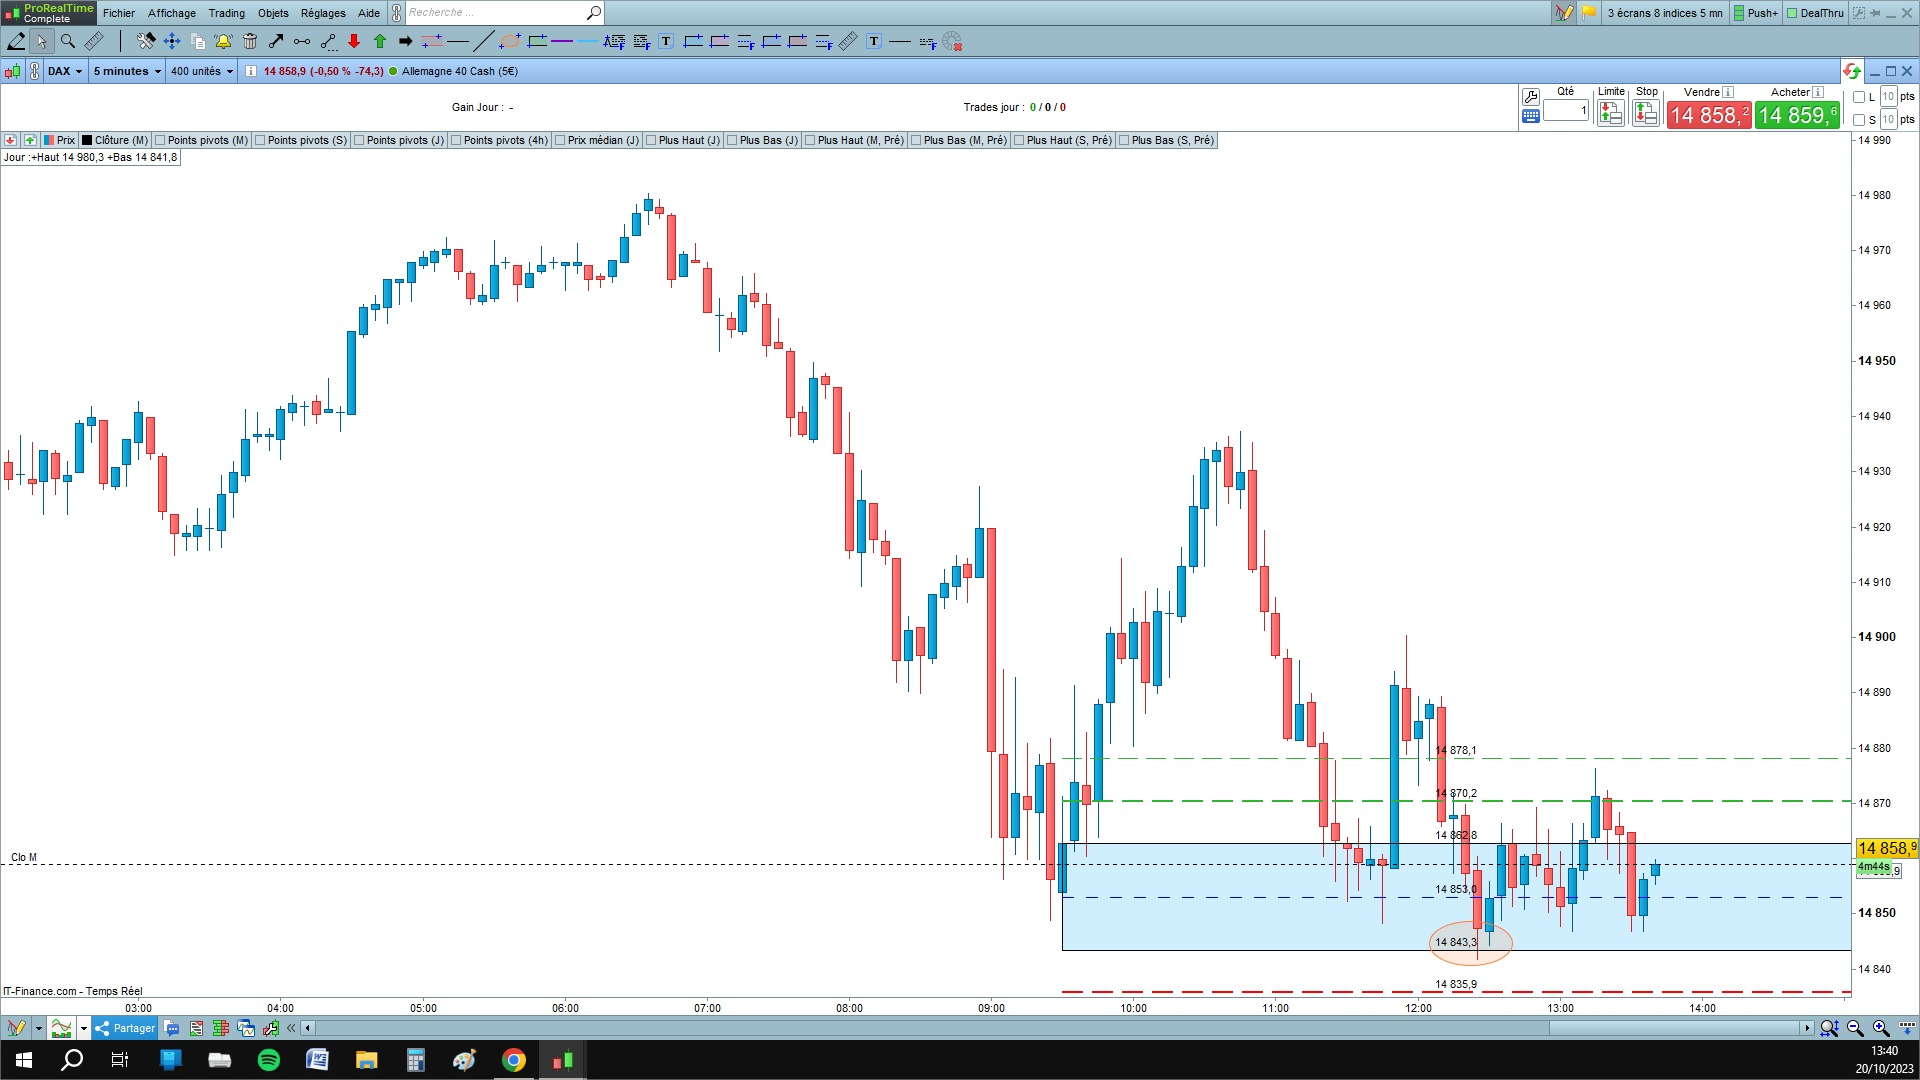
Task: Click the Qté quantity input field
Action: click(1566, 110)
